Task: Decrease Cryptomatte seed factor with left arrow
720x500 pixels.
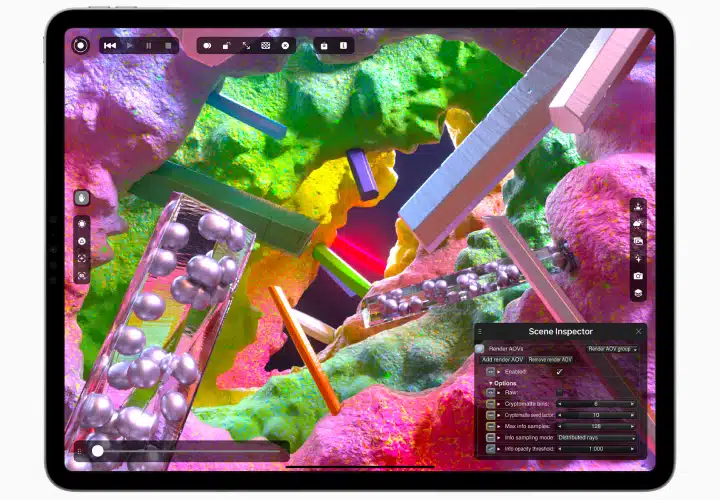Action: tap(560, 415)
